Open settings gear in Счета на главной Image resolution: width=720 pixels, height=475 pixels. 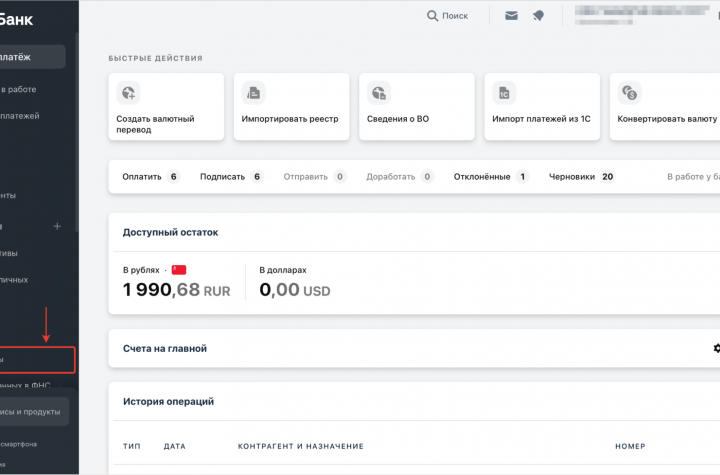[715, 348]
